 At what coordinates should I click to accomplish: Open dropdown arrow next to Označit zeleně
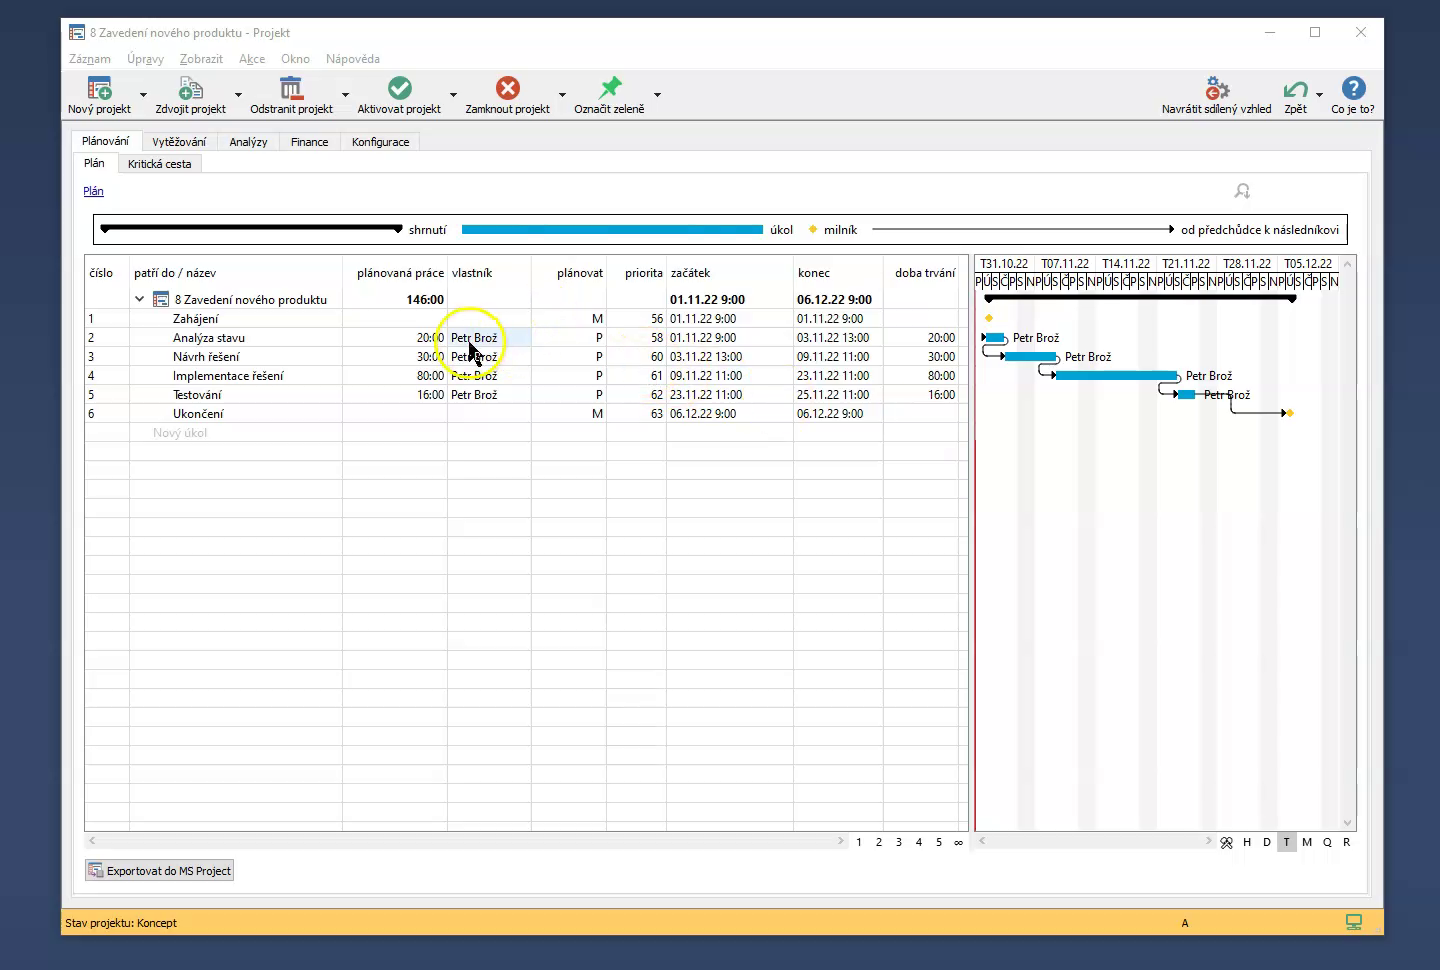pyautogui.click(x=657, y=95)
